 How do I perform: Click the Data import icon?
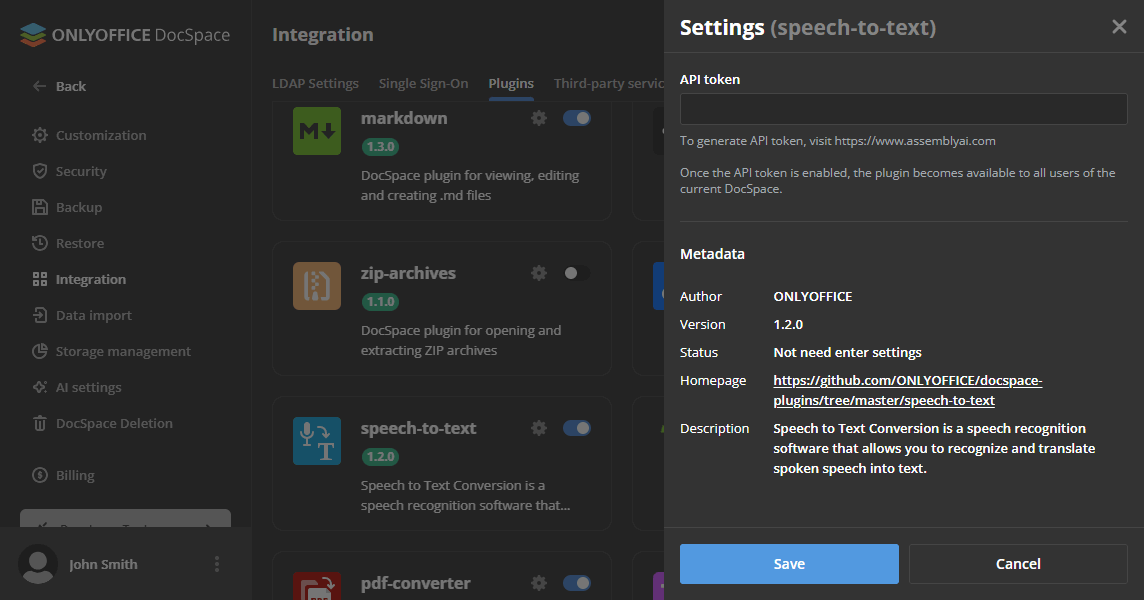tap(39, 315)
